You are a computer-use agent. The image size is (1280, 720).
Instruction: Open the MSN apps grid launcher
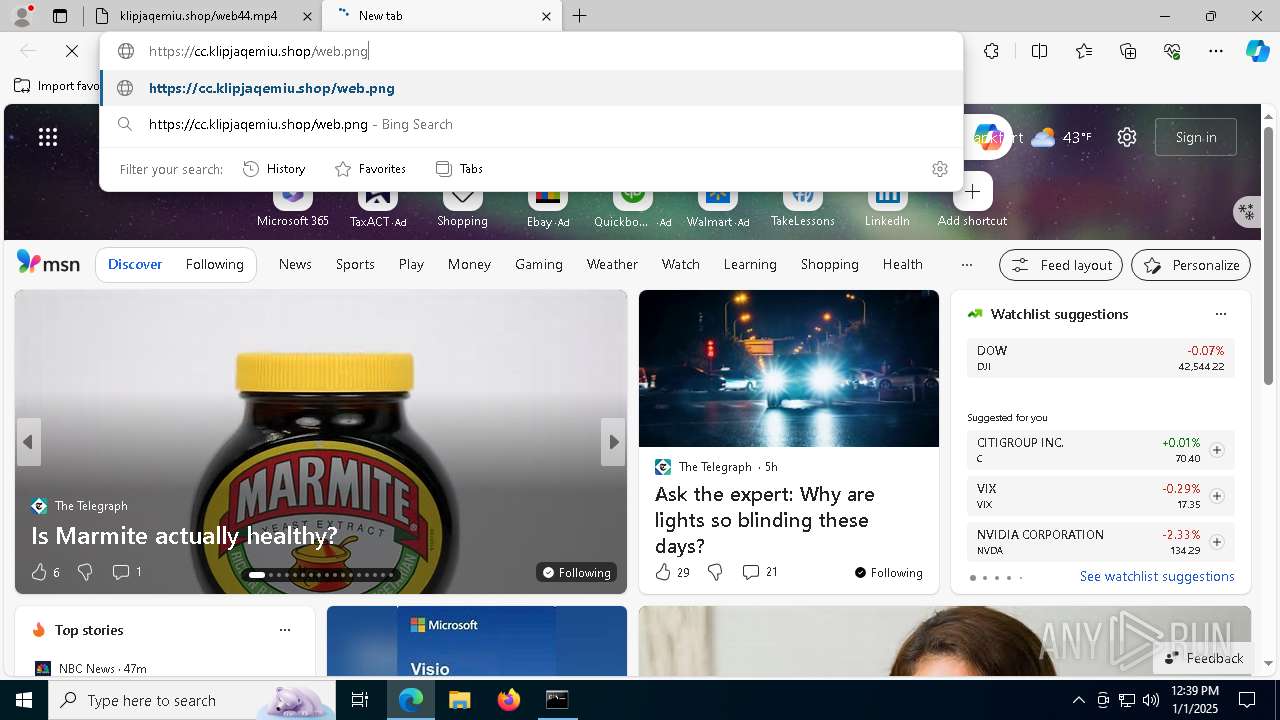click(48, 137)
